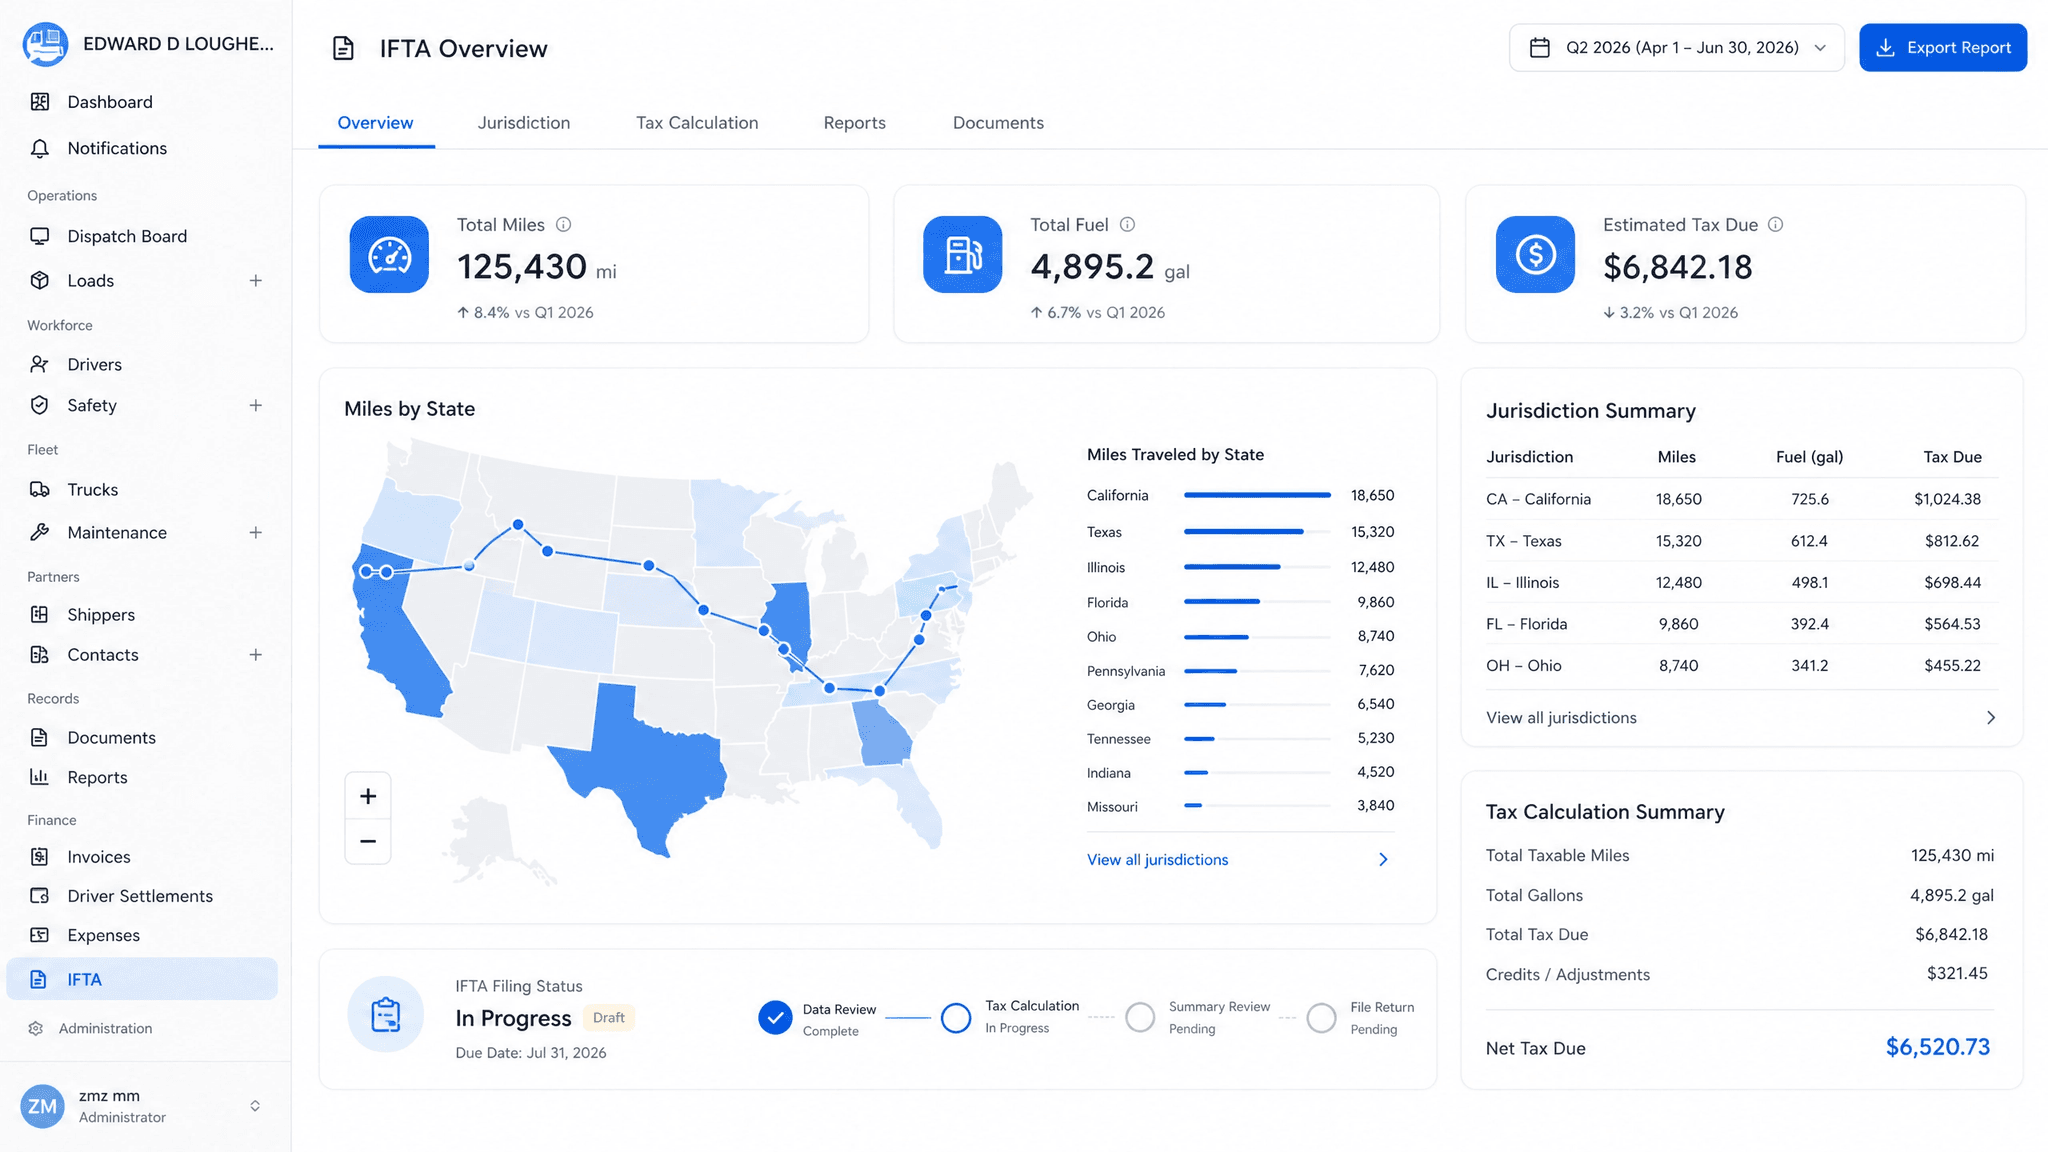Screen dimensions: 2048x1152
Task: Open the top Reports tab
Action: (855, 123)
